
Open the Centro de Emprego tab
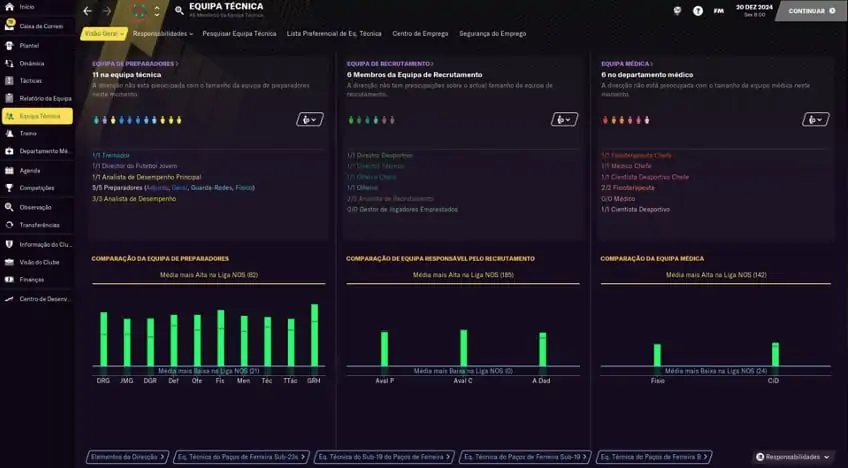(x=420, y=33)
